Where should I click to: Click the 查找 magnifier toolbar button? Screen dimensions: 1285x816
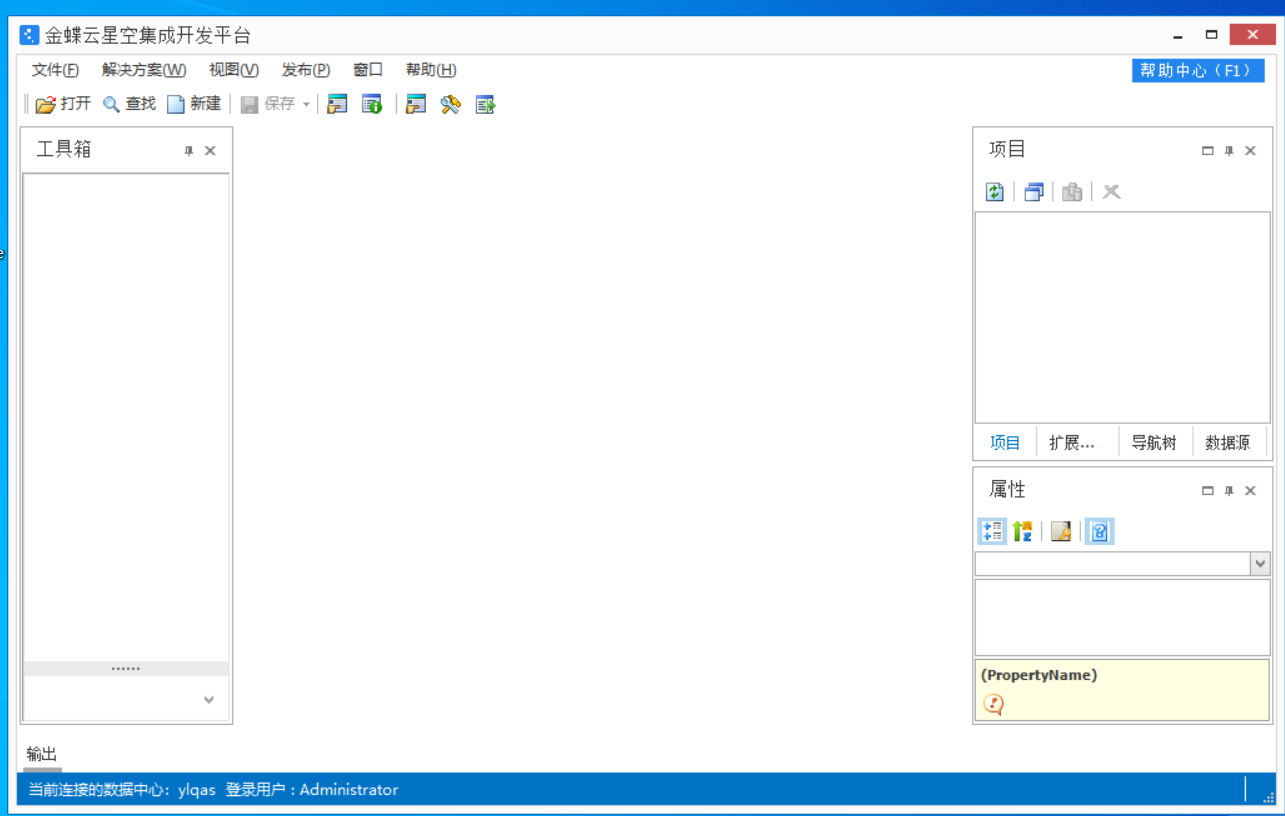click(129, 104)
